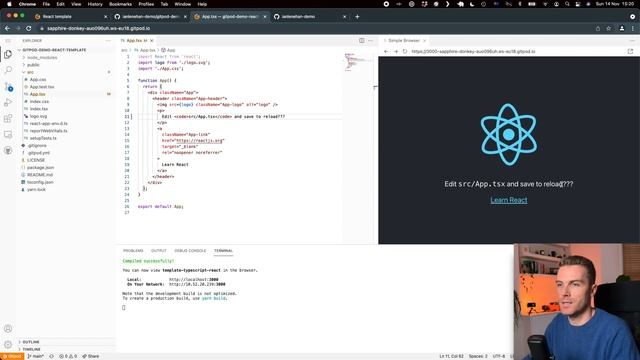This screenshot has width=640, height=360.
Task: Open Remote Explorer in activity bar
Action: point(8,134)
